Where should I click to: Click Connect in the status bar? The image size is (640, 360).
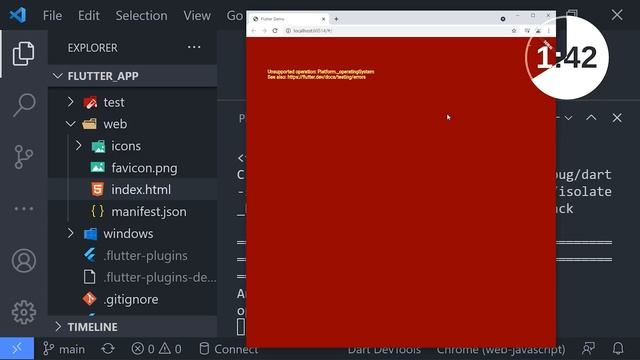pyautogui.click(x=229, y=349)
